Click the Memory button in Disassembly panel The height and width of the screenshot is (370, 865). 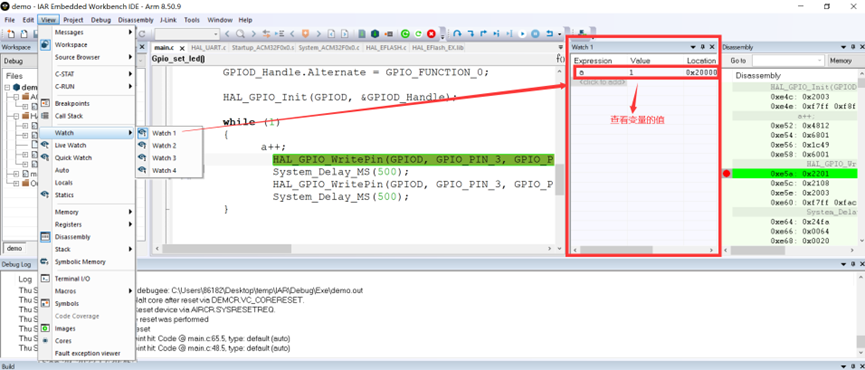click(840, 61)
